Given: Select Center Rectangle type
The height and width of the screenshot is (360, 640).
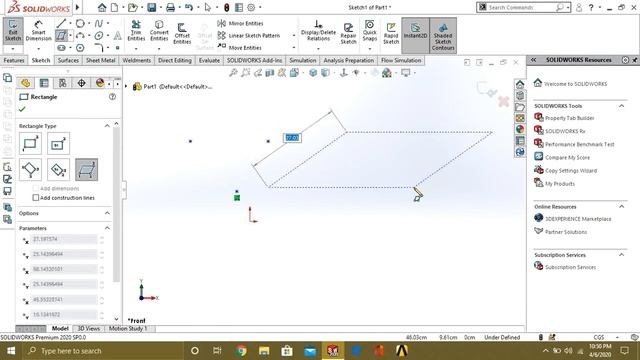Looking at the screenshot, I should 58,143.
